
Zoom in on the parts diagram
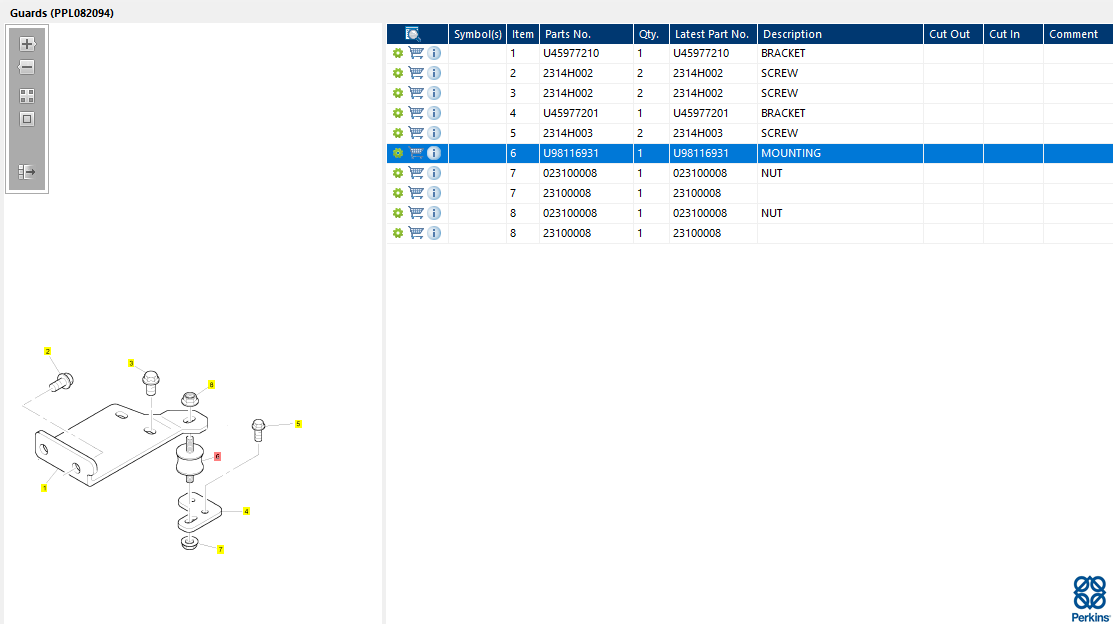tap(27, 44)
